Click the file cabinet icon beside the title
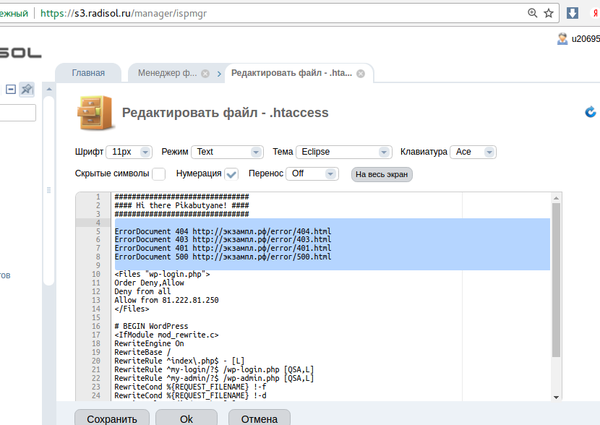600x425 pixels. click(x=95, y=112)
